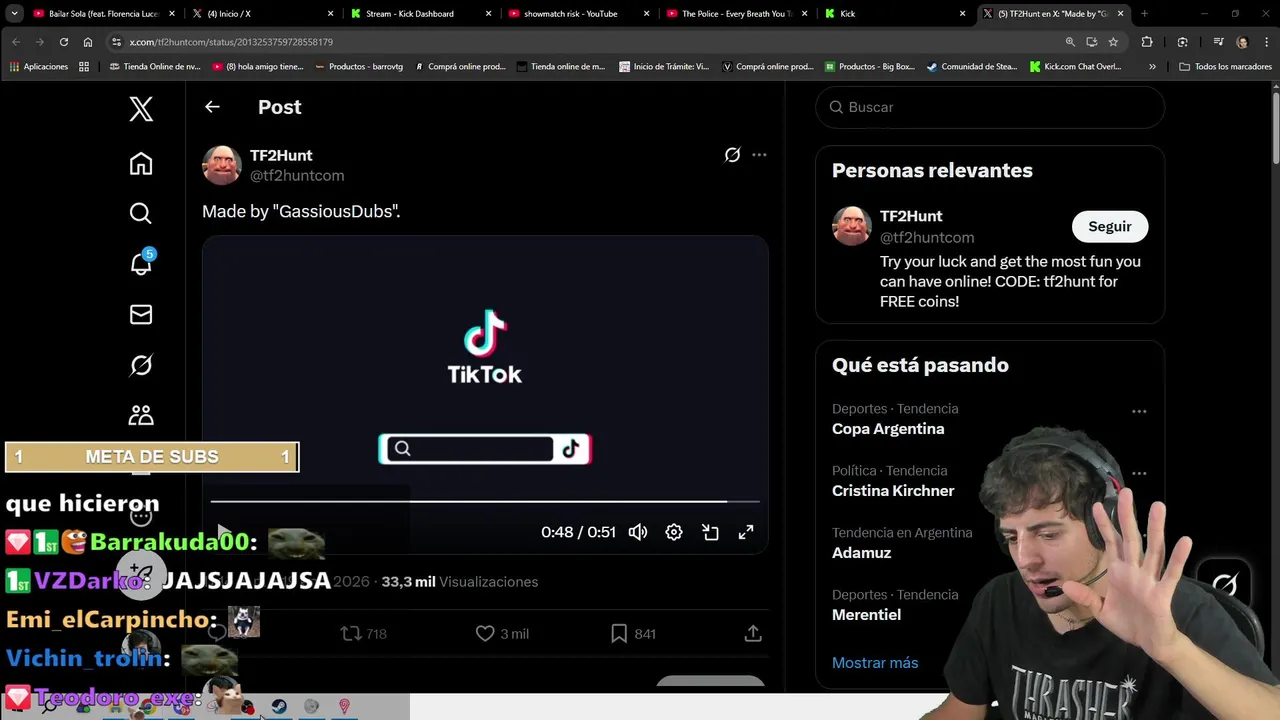Click Grok explain icon on post
The height and width of the screenshot is (720, 1280).
pyautogui.click(x=732, y=155)
